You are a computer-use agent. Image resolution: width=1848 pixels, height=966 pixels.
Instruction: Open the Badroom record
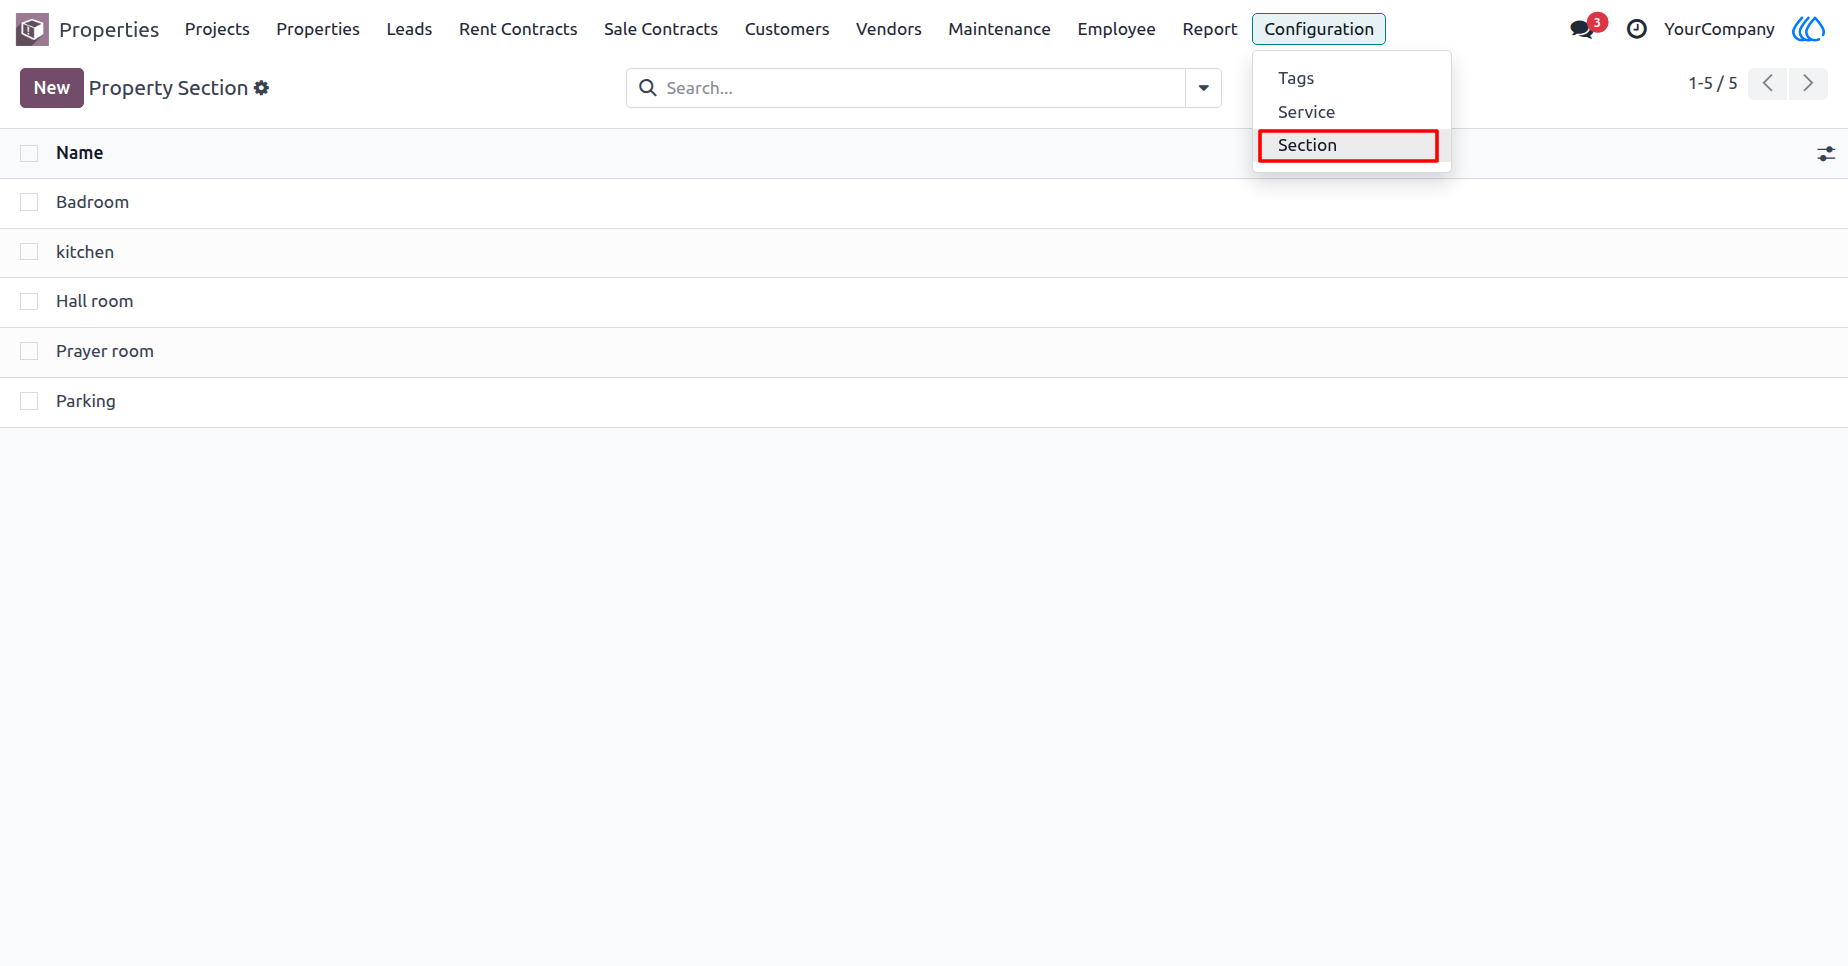[x=924, y=203]
